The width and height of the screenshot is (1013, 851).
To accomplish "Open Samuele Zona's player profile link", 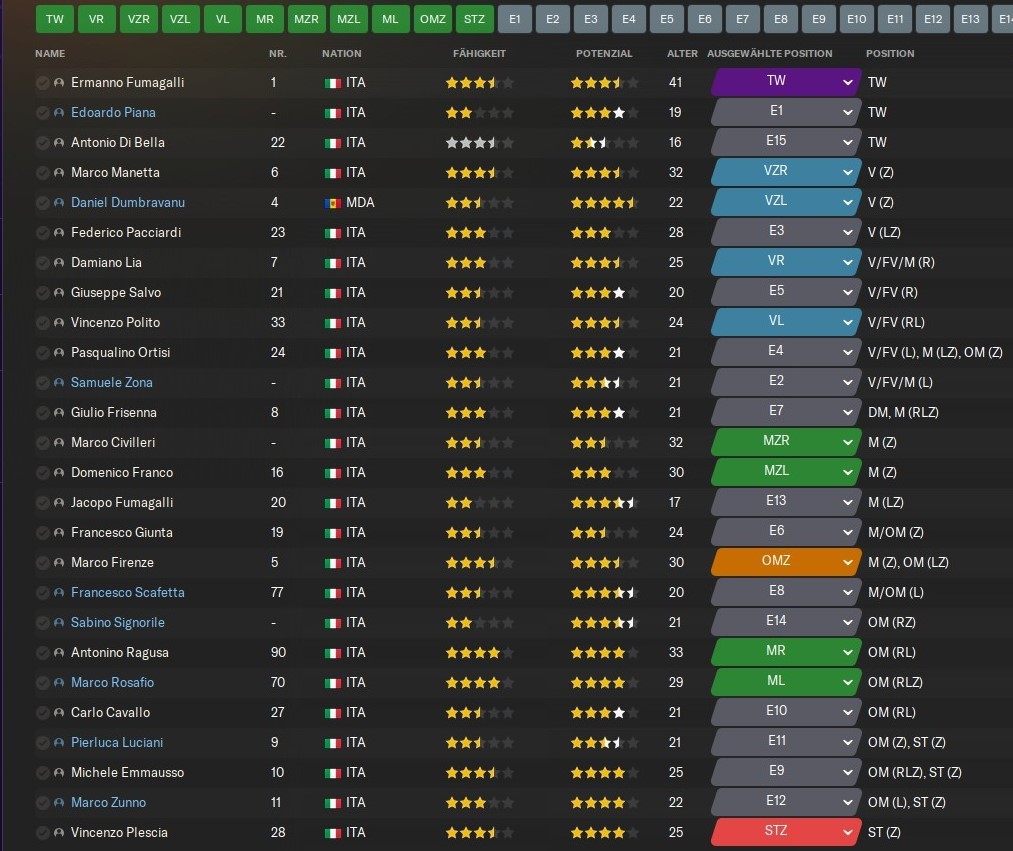I will coord(112,383).
